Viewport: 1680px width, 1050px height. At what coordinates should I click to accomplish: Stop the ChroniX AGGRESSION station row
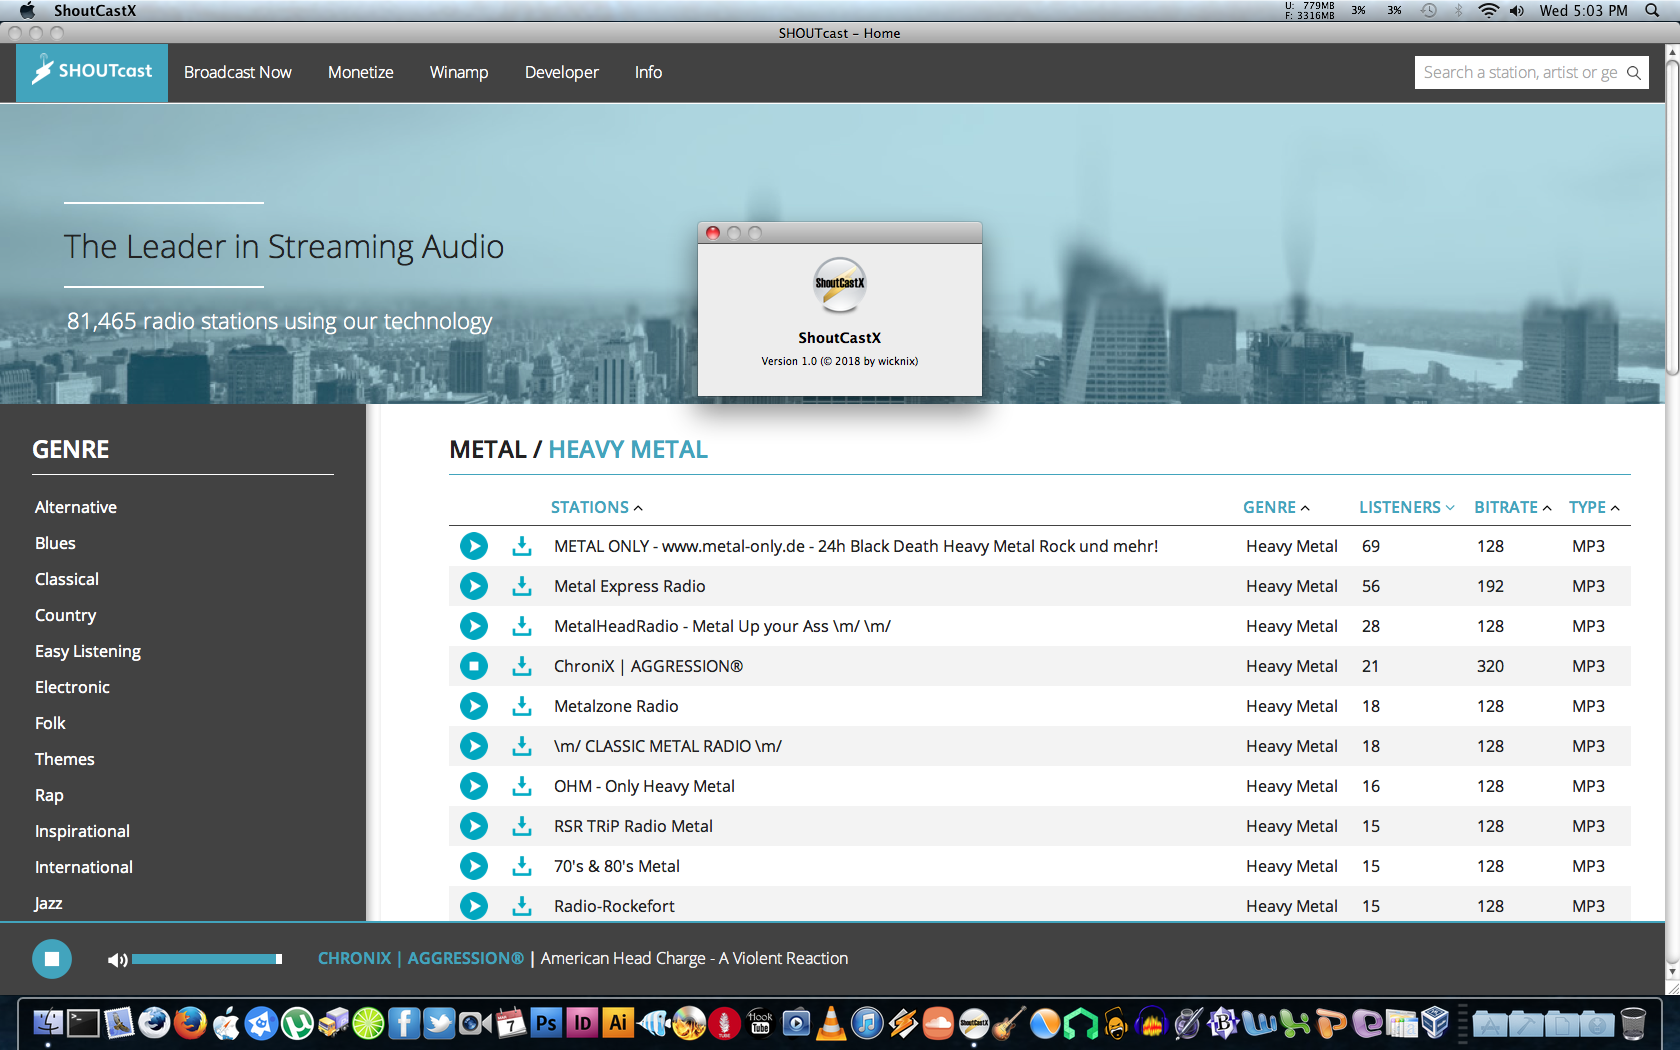coord(473,666)
